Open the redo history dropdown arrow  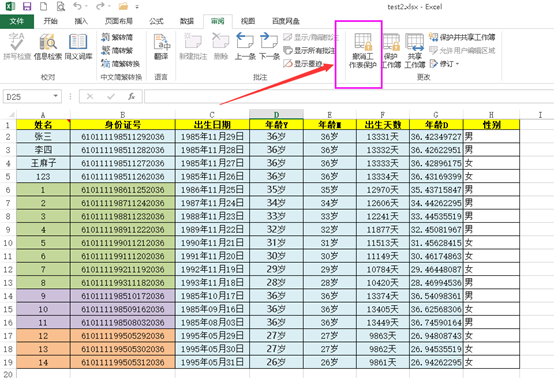(x=110, y=6)
